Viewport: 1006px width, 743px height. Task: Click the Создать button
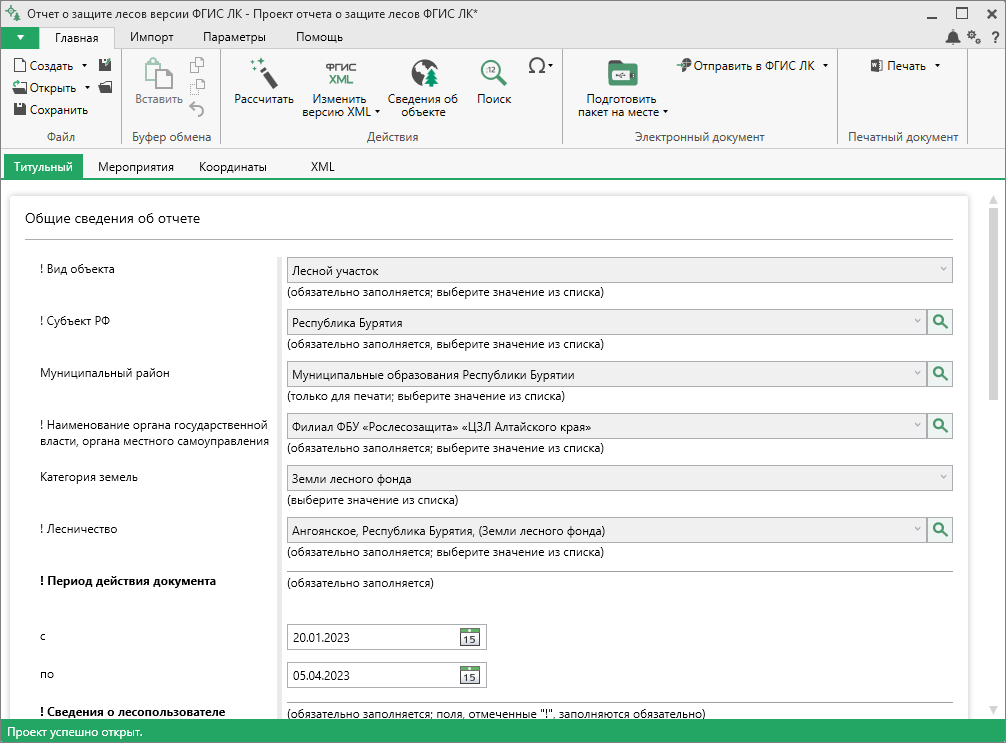[44, 65]
